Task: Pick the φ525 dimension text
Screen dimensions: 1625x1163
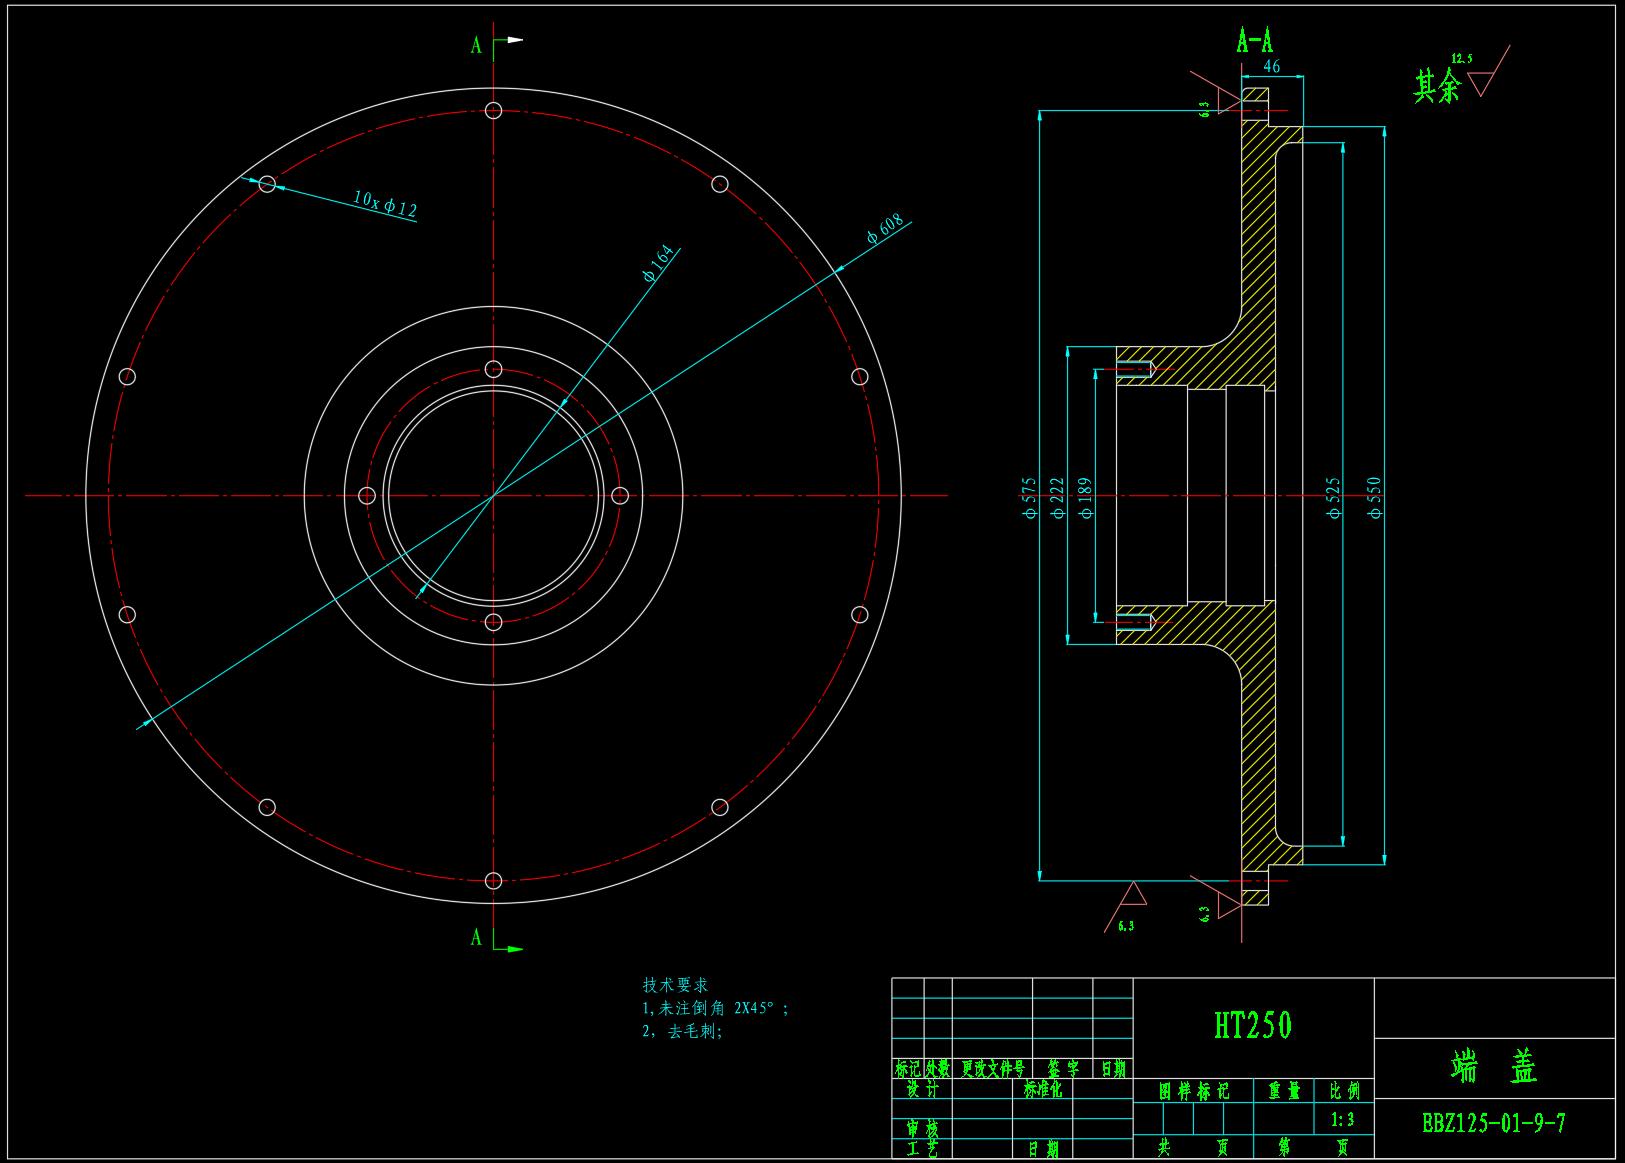Action: coord(1333,497)
